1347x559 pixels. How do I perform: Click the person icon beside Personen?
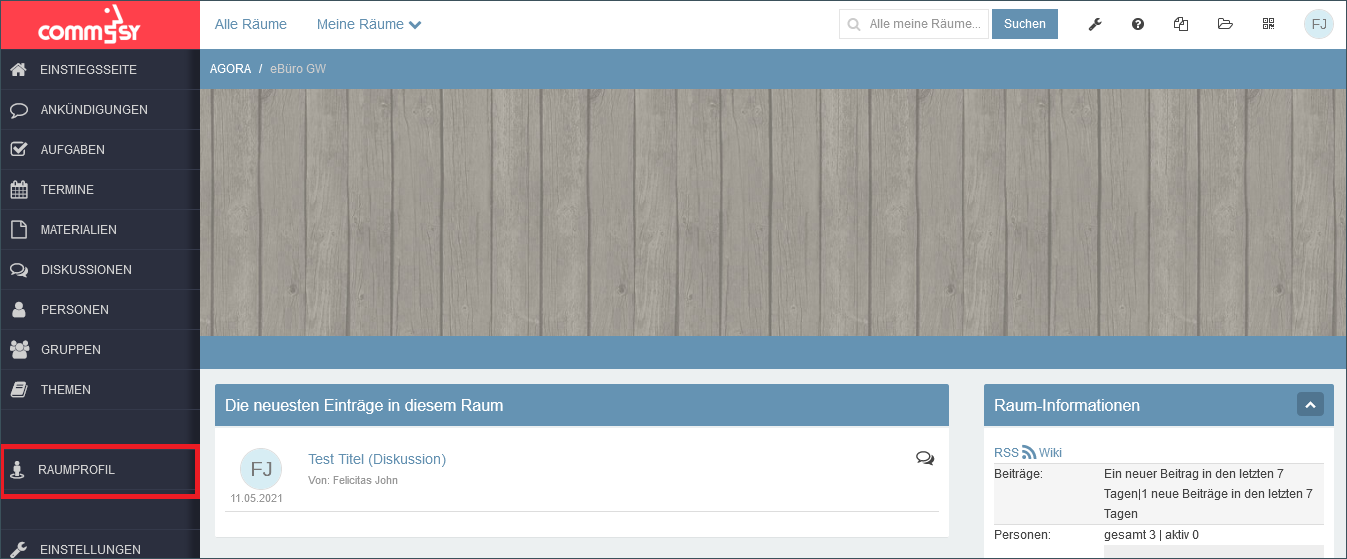pos(18,310)
